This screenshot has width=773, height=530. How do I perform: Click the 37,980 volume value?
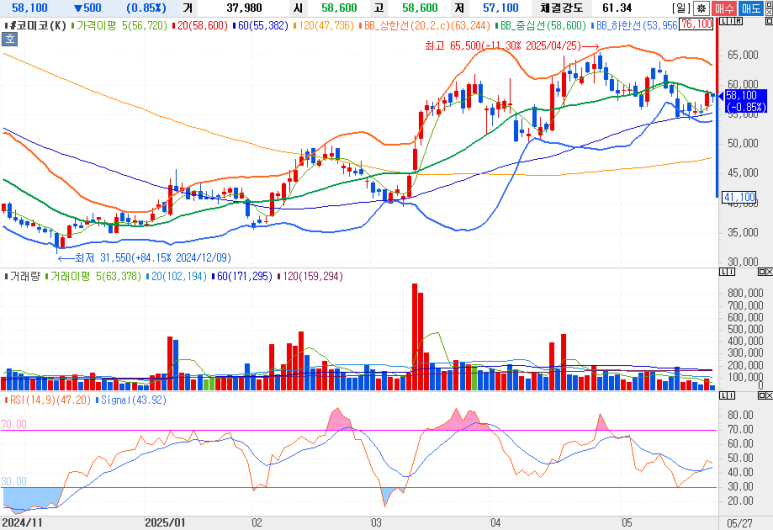[x=245, y=8]
